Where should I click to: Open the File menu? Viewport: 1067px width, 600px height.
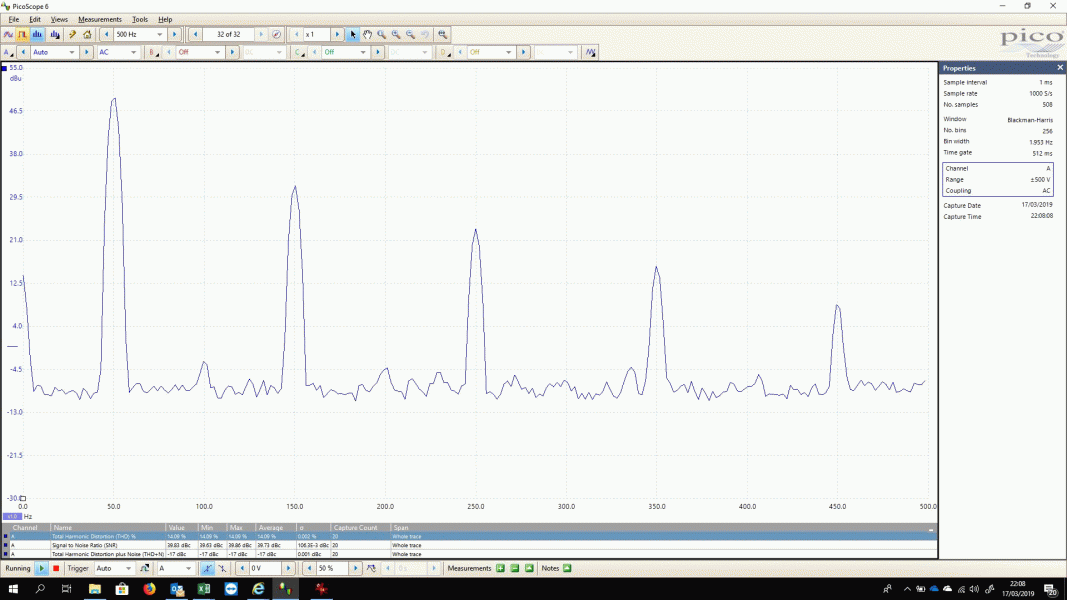coord(14,20)
